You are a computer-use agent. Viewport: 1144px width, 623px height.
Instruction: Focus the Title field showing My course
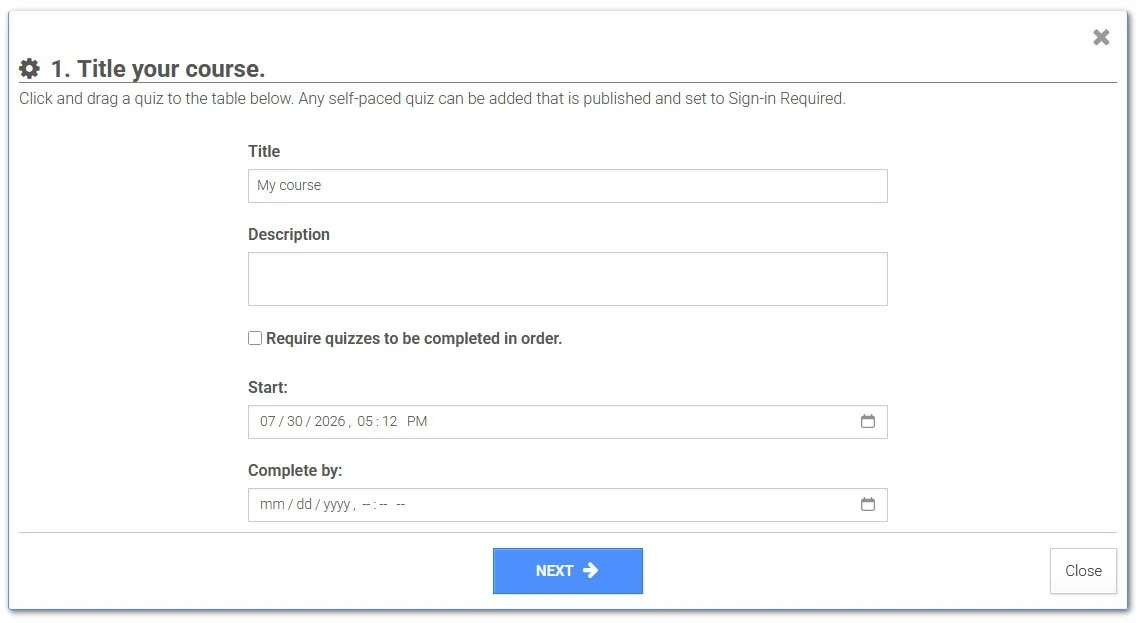tap(568, 186)
